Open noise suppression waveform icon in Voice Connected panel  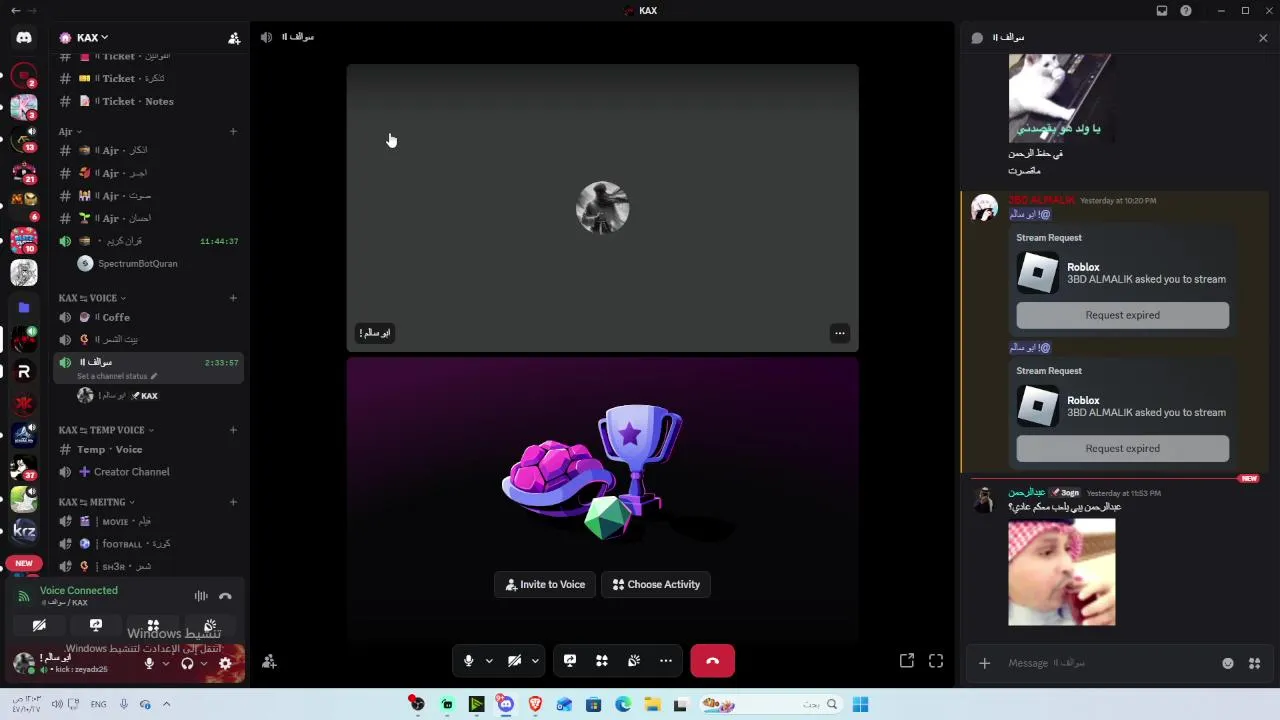201,596
